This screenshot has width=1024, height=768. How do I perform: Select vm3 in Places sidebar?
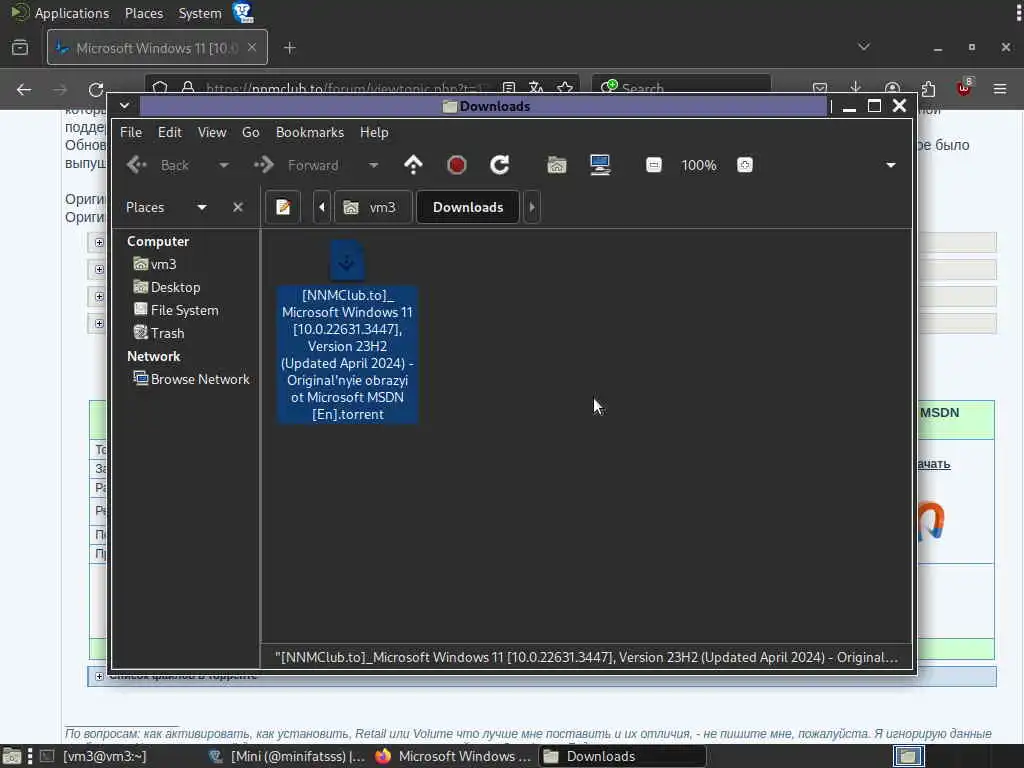click(155, 264)
